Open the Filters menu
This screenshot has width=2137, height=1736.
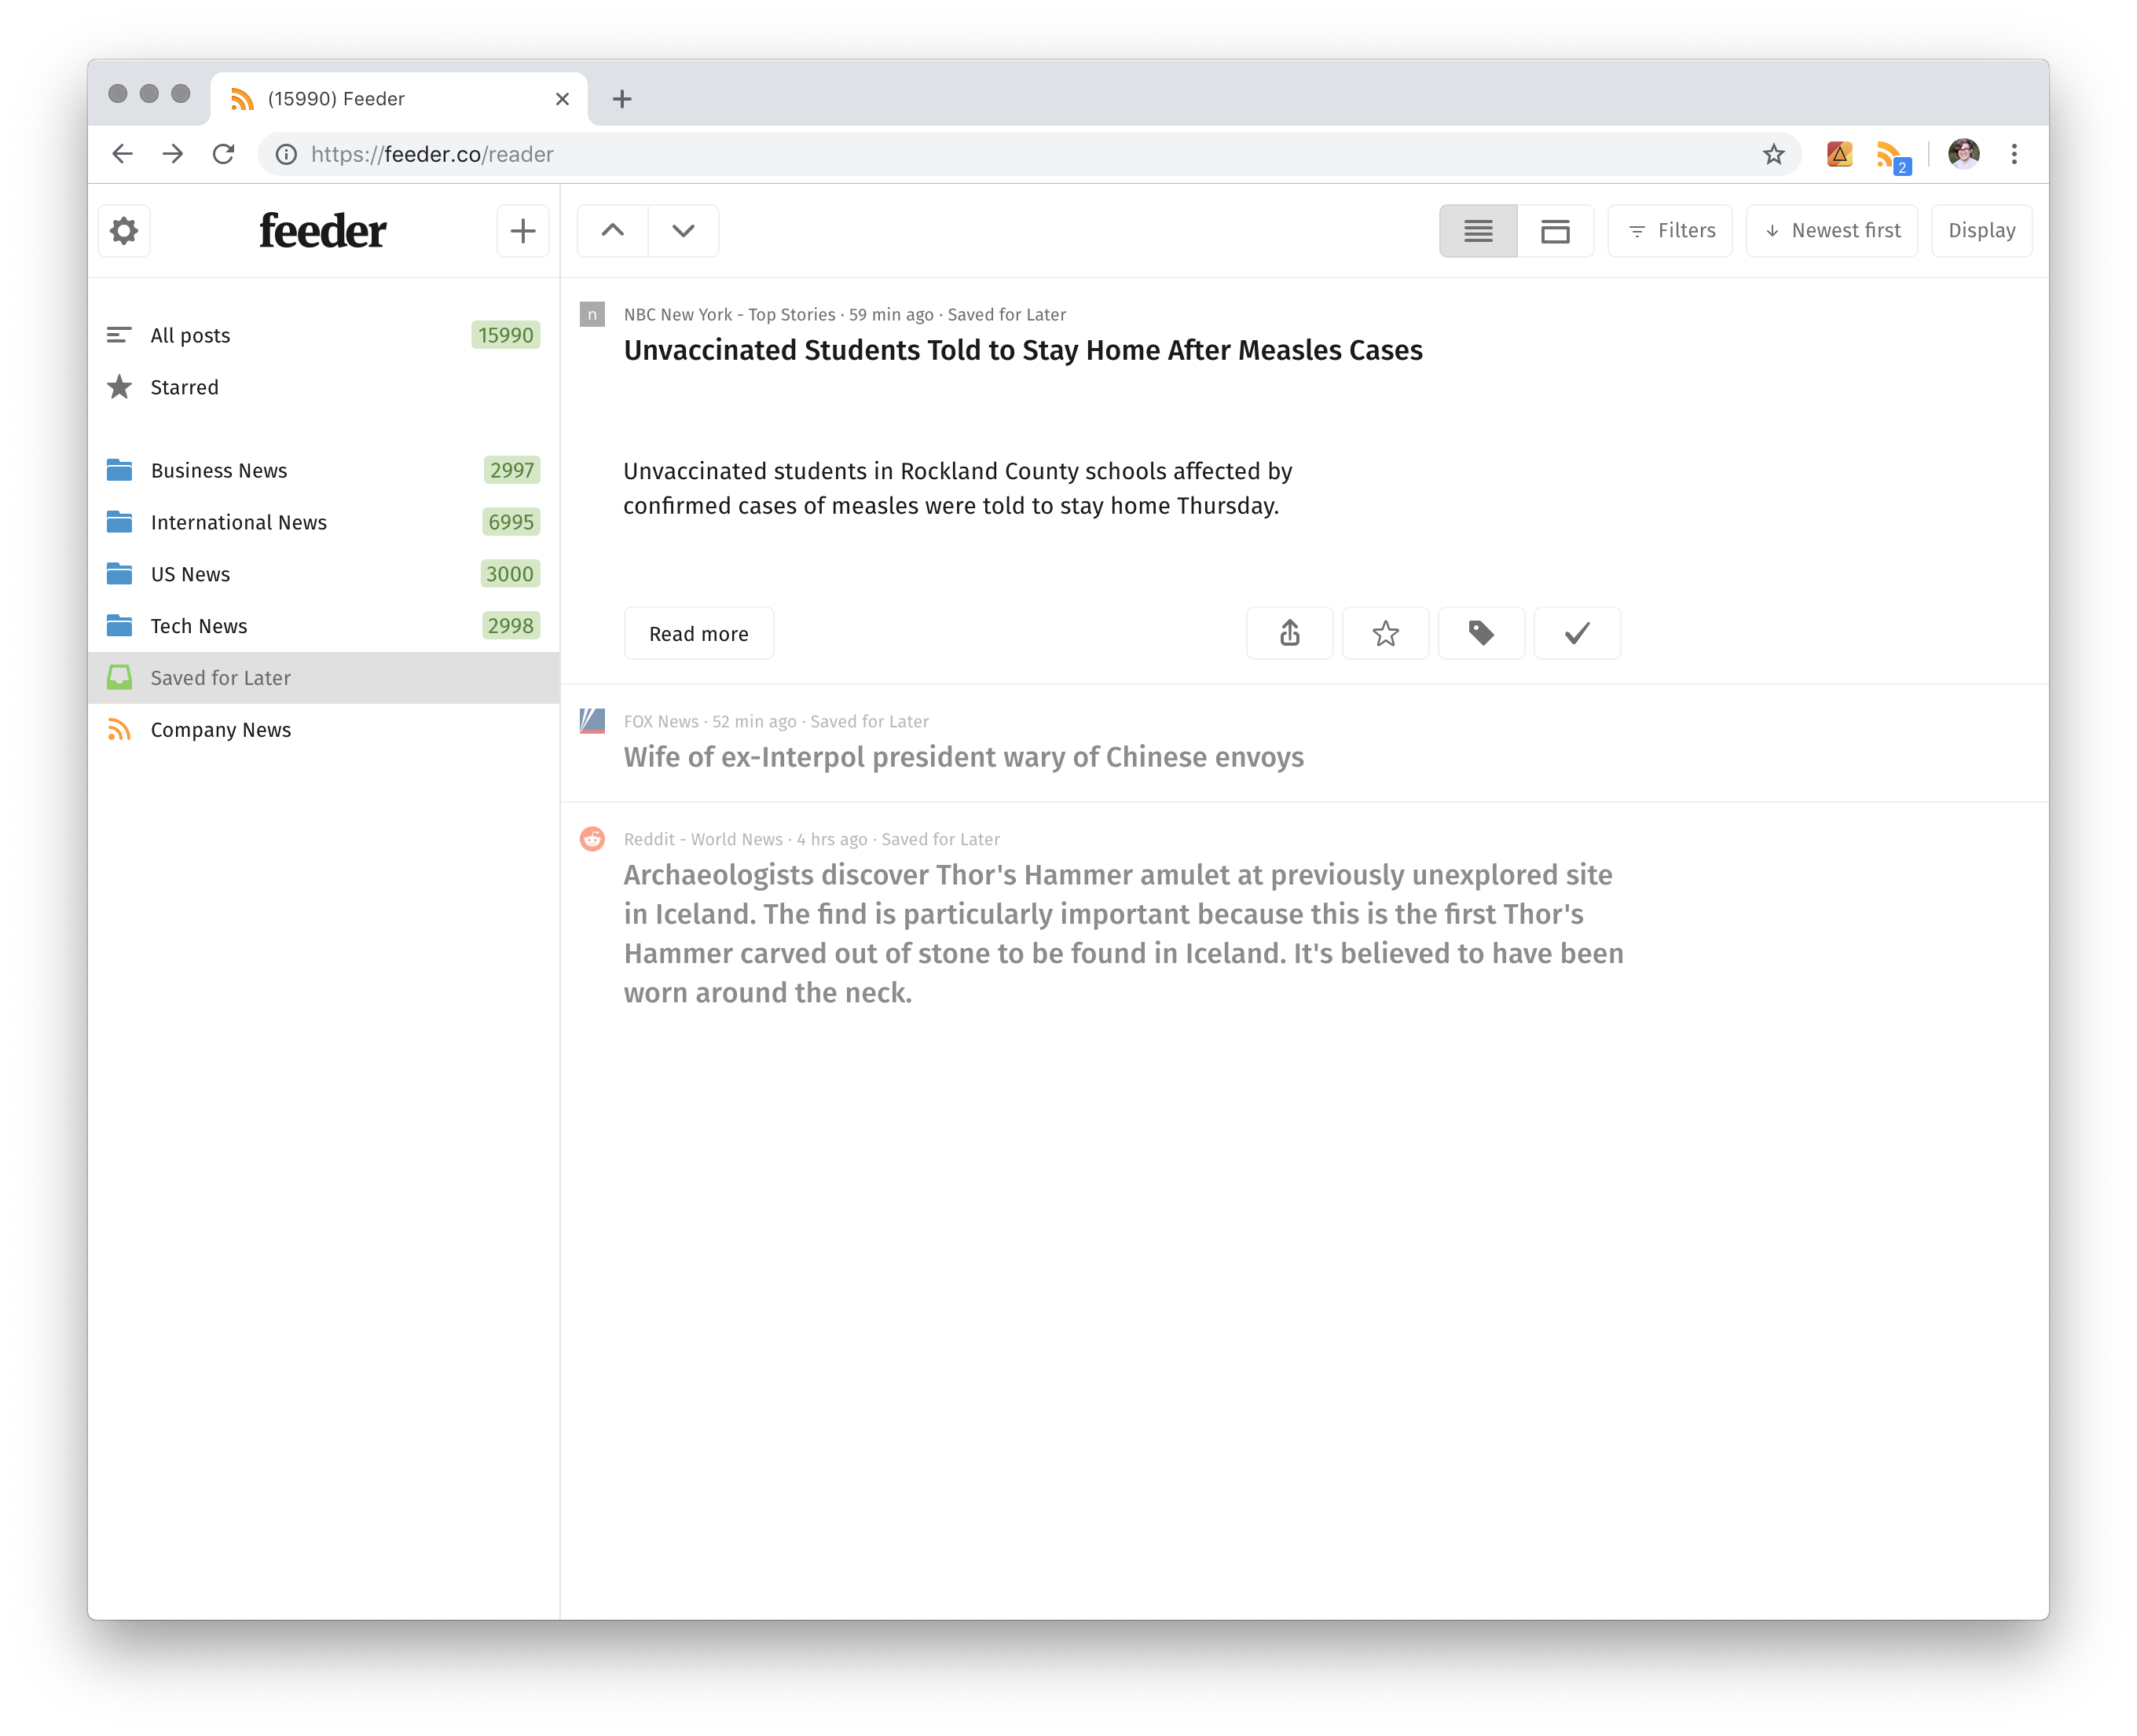tap(1670, 231)
